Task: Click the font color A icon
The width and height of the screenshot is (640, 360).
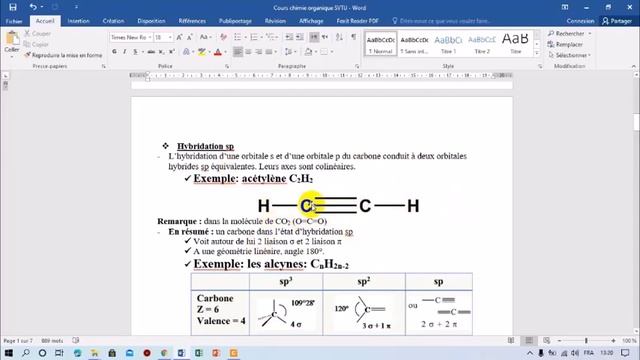Action: (x=218, y=52)
